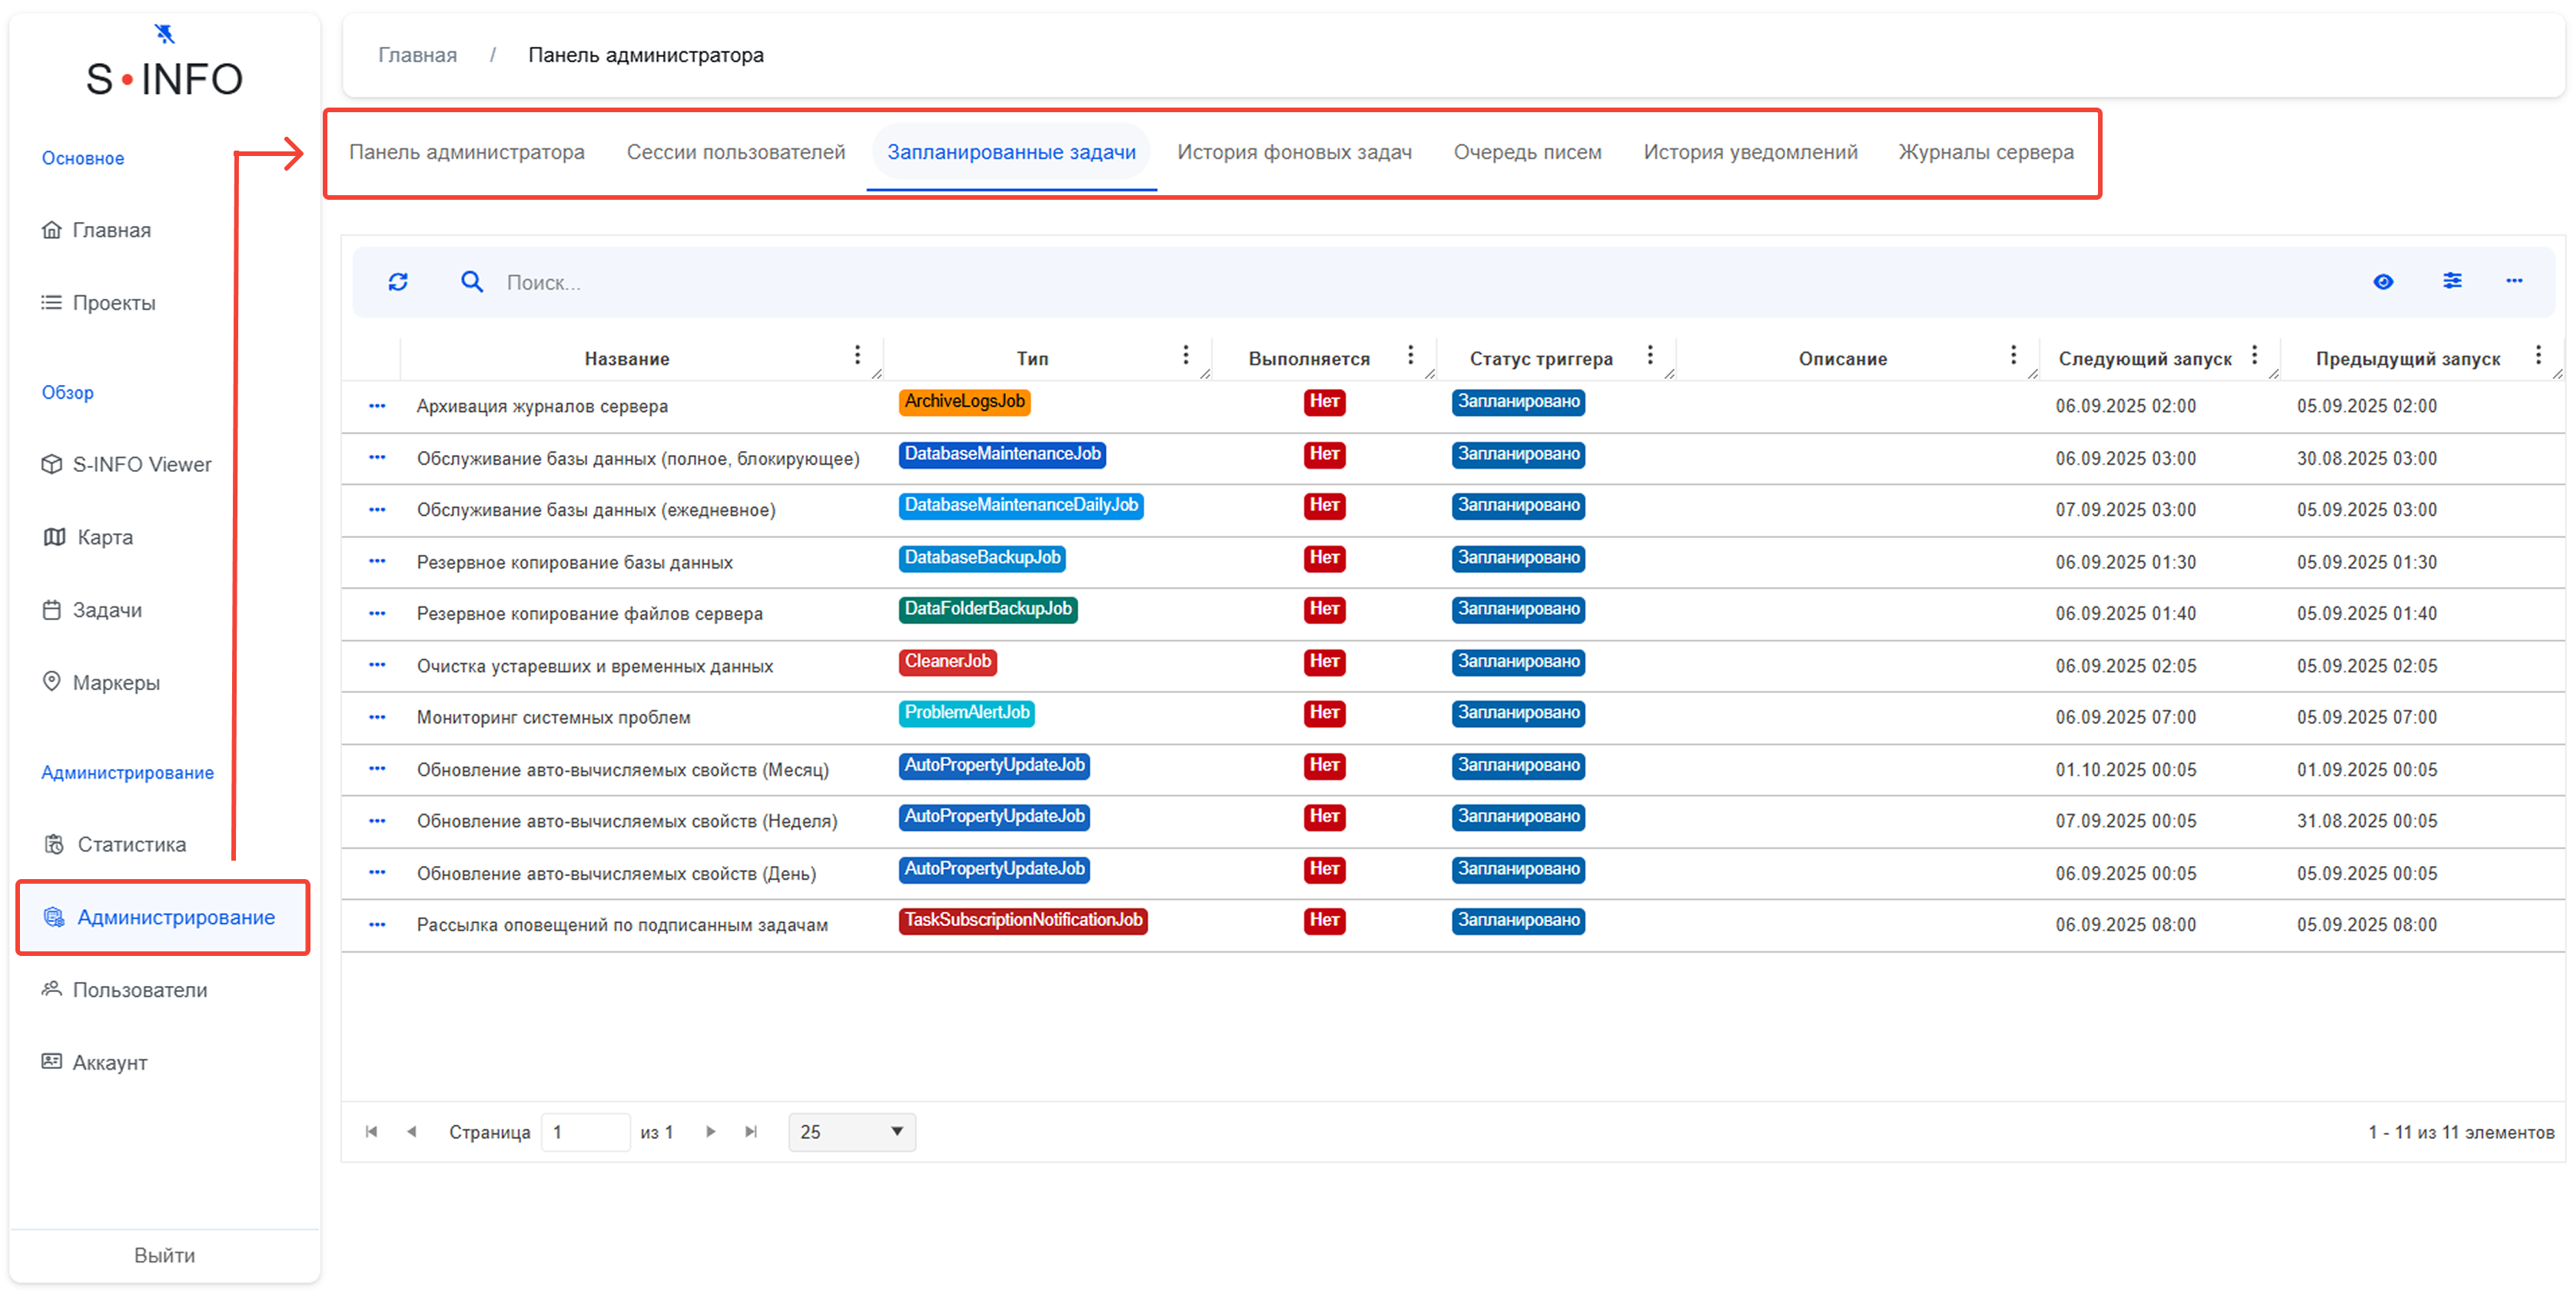2576x1291 pixels.
Task: Unpin the sidebar using pin icon
Action: (165, 34)
